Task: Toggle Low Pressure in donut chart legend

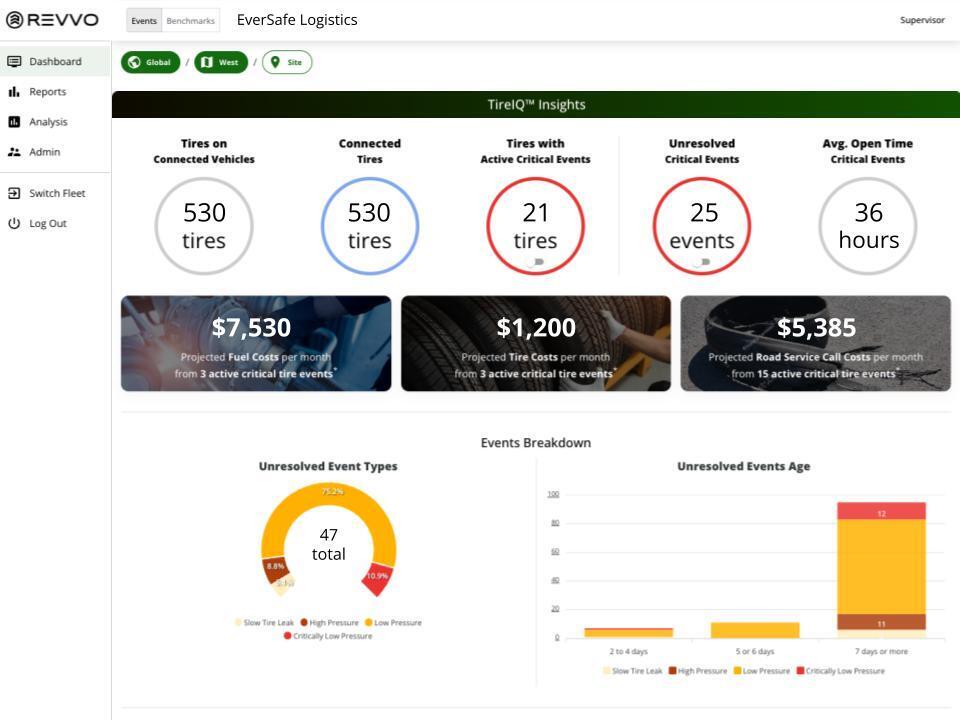Action: pos(397,623)
